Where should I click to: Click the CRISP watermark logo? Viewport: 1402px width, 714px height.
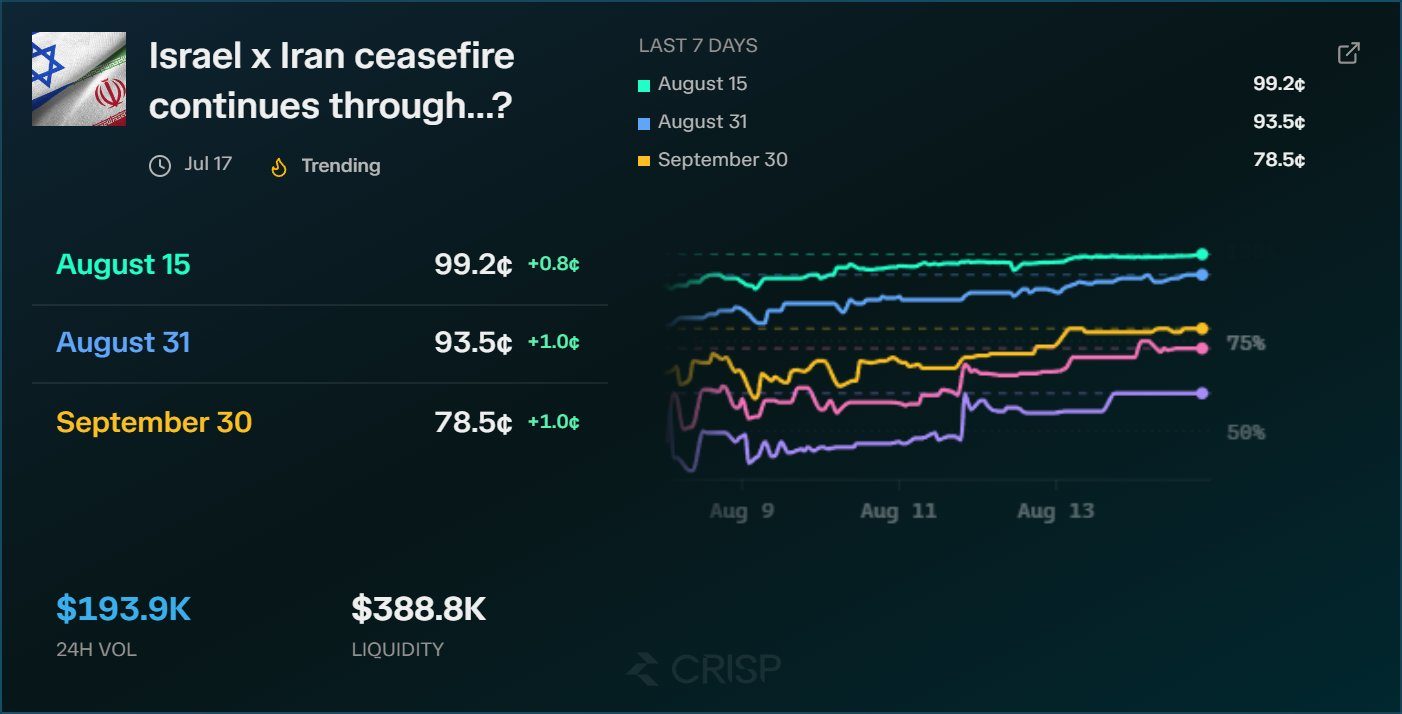coord(704,668)
